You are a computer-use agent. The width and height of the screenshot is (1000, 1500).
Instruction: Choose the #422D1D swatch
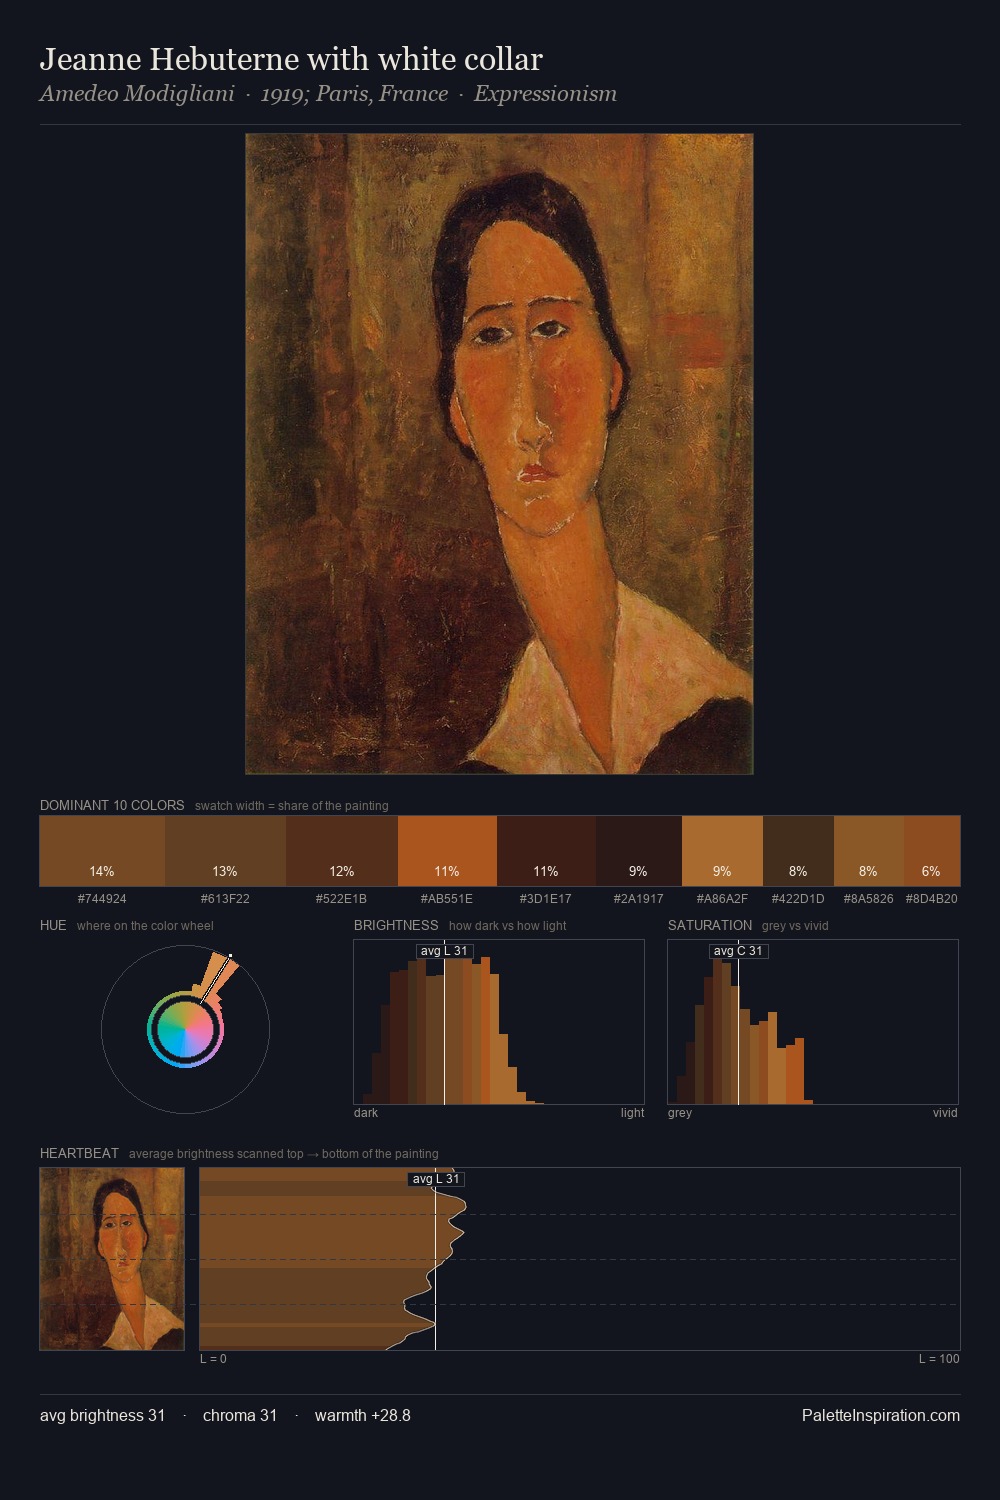[798, 851]
